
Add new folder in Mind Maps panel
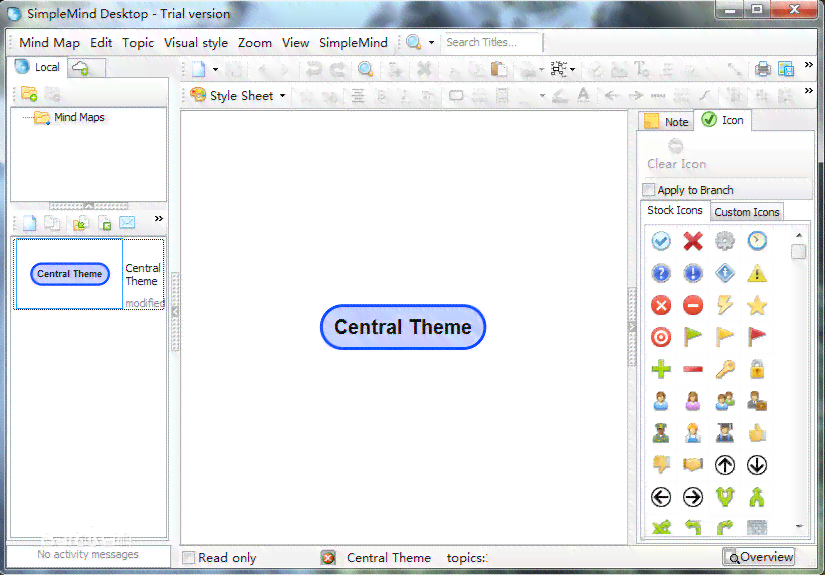[29, 94]
